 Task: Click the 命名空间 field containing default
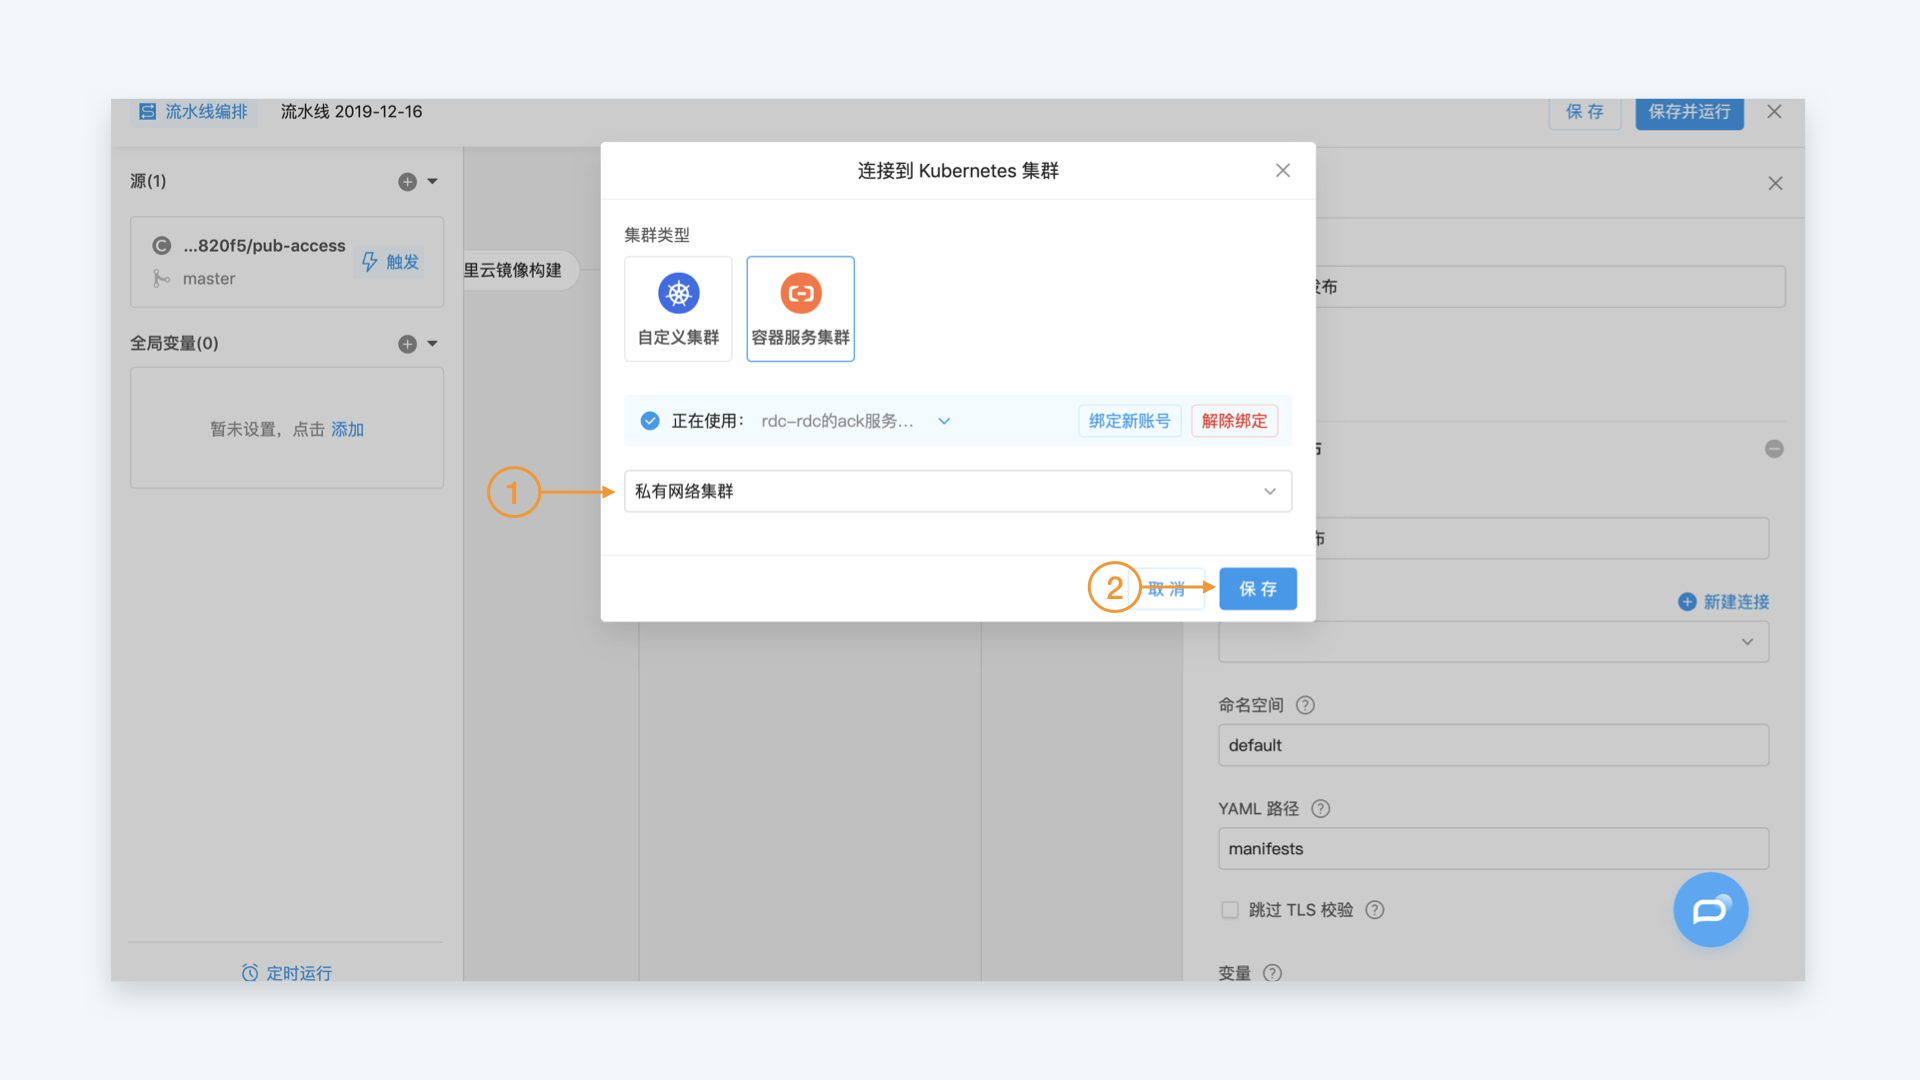pos(1493,745)
